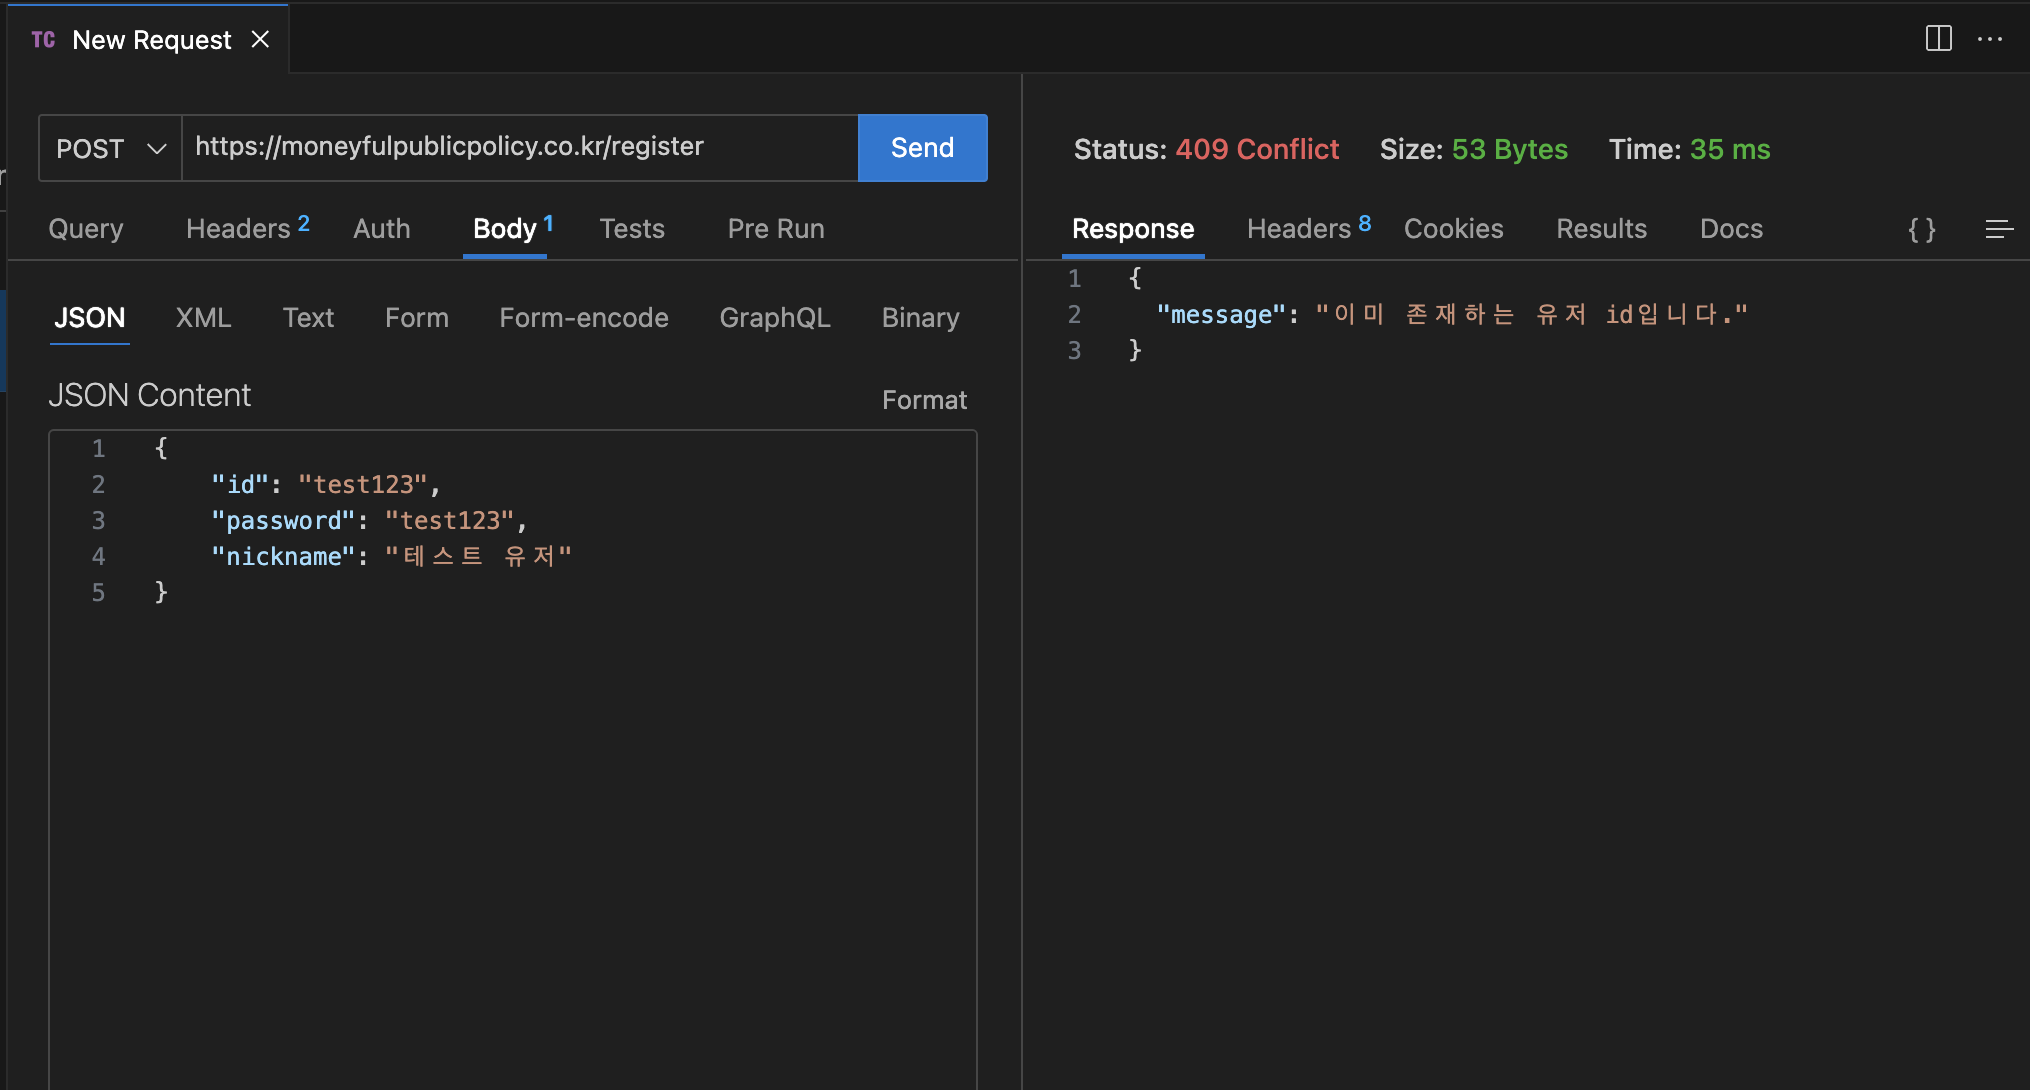Image resolution: width=2030 pixels, height=1090 pixels.
Task: Click the TC Thunder Client tab icon
Action: pyautogui.click(x=43, y=39)
